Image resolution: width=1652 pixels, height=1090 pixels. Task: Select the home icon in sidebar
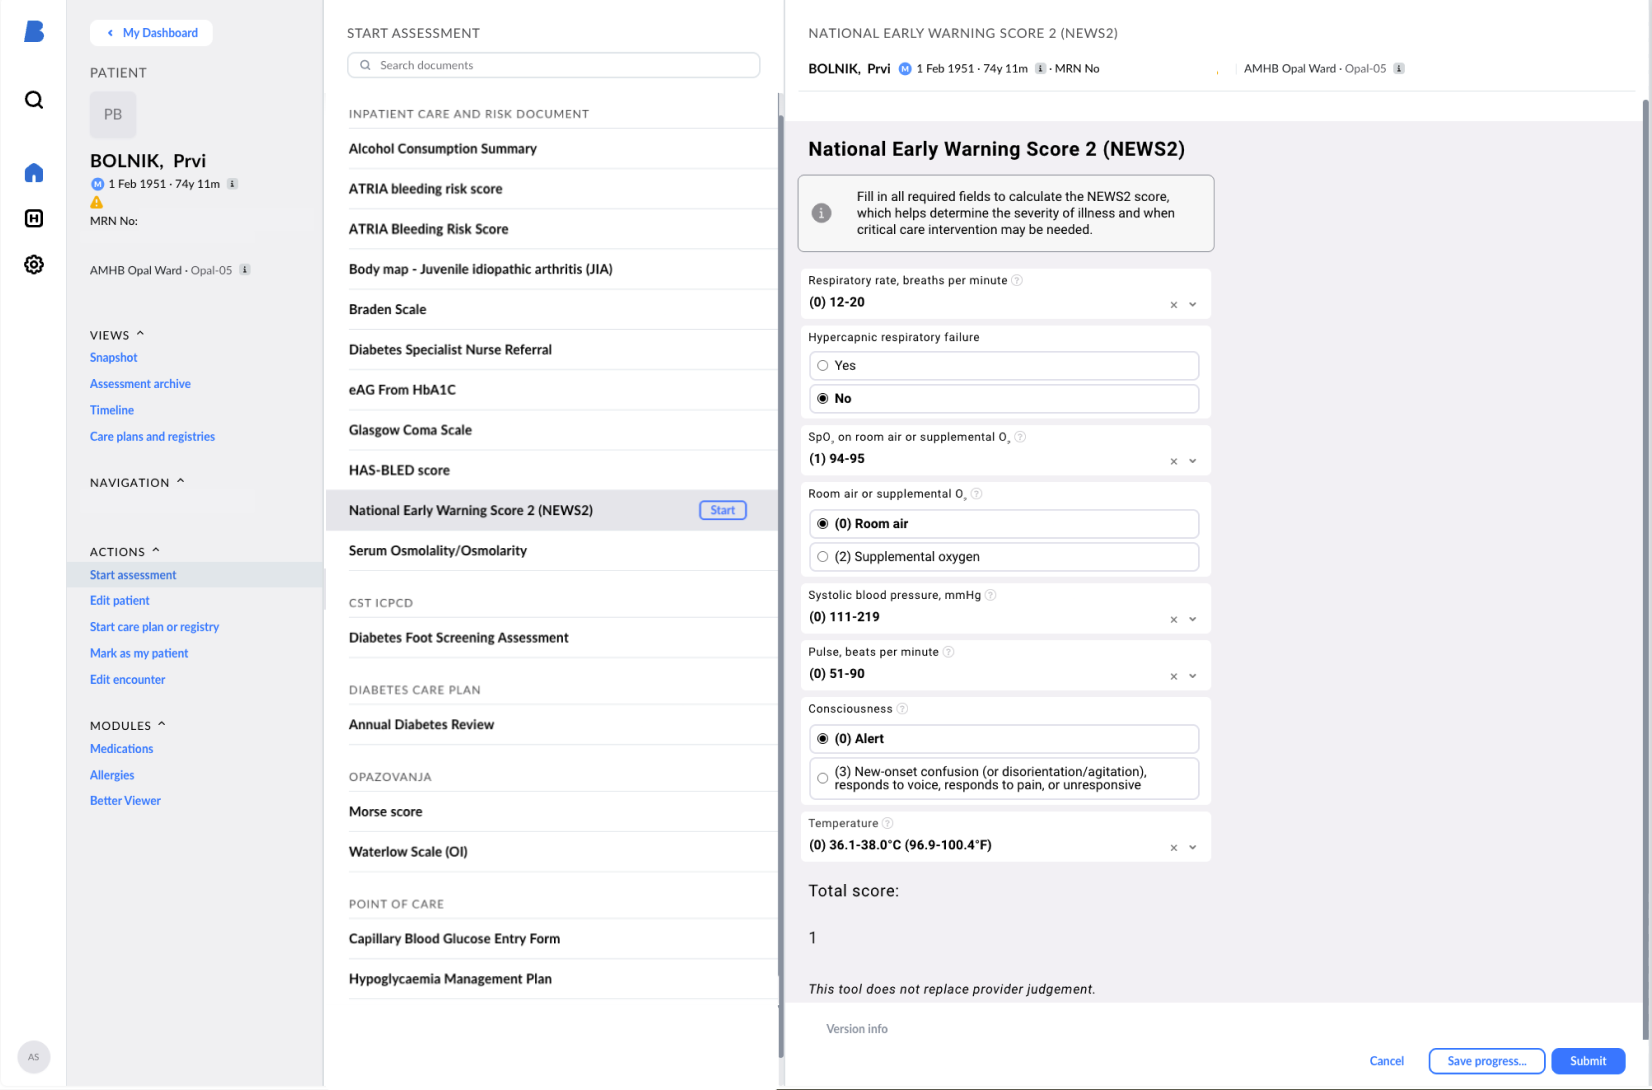coord(33,172)
